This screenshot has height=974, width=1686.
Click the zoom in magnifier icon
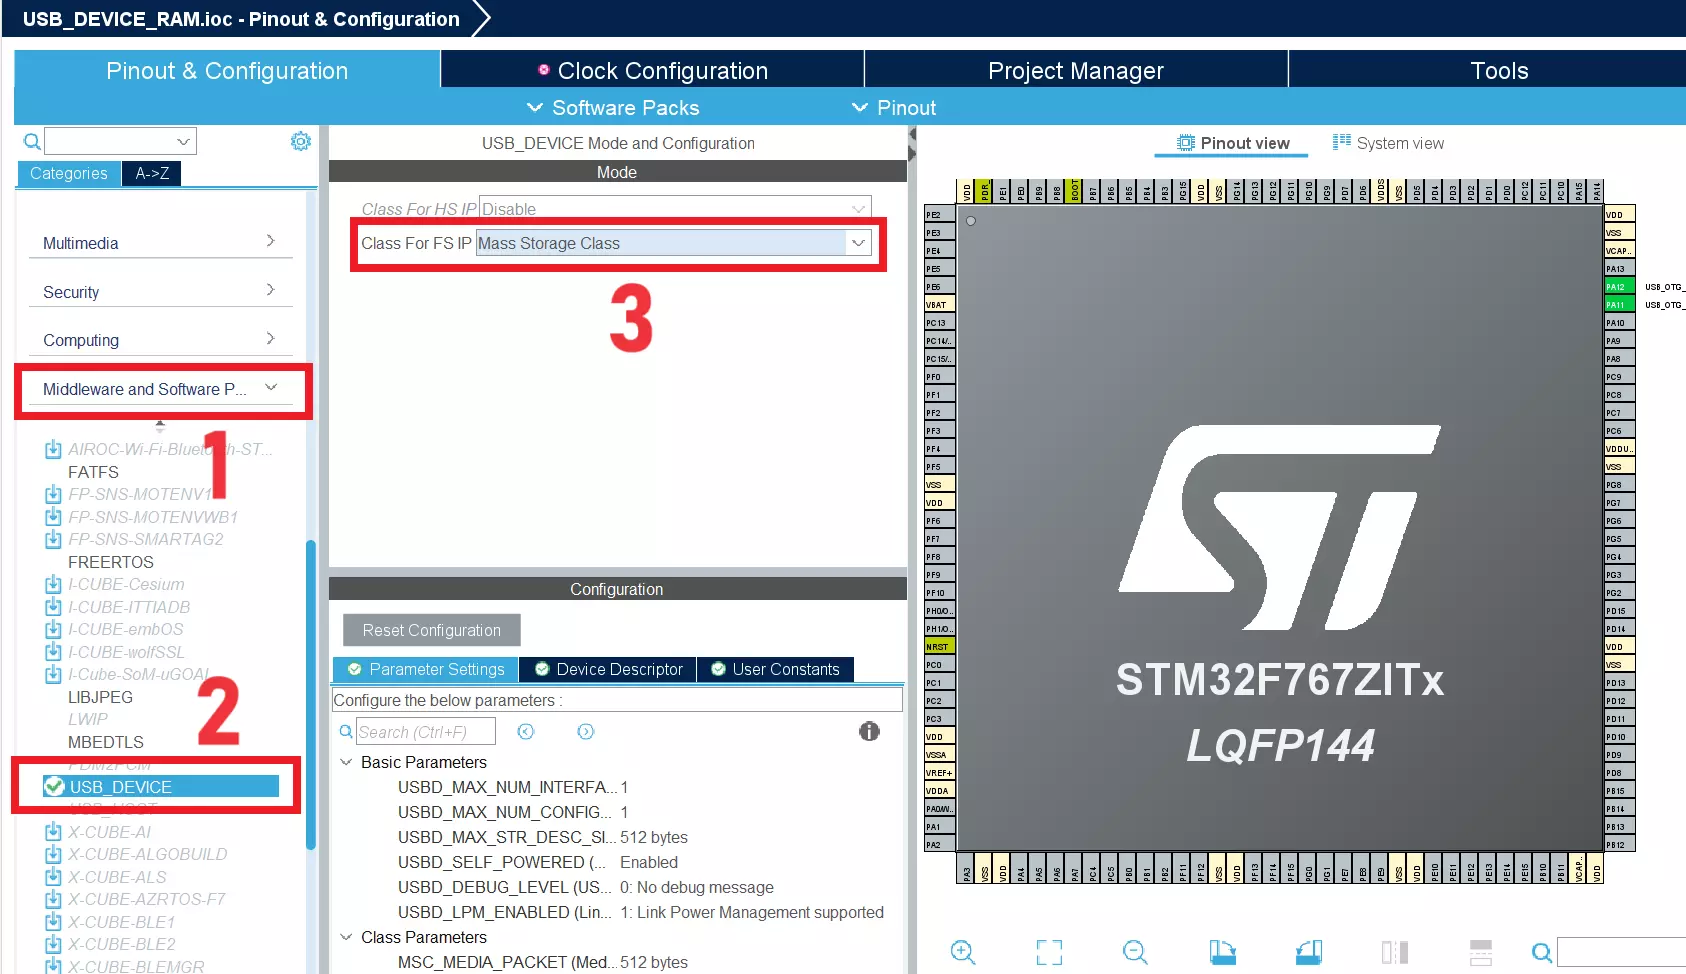[963, 952]
